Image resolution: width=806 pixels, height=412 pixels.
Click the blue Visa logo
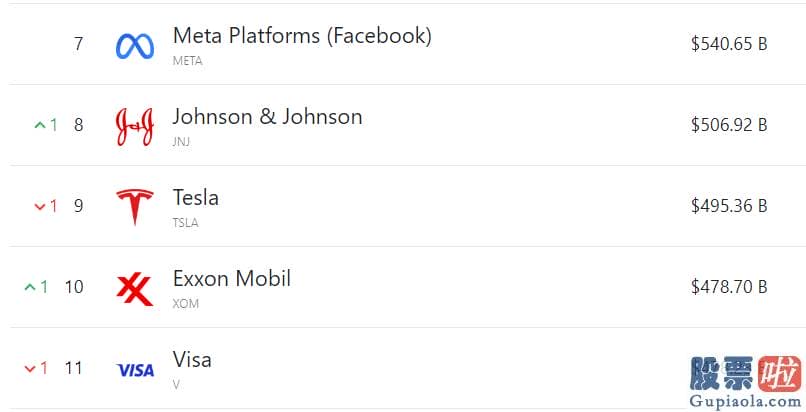pos(135,370)
